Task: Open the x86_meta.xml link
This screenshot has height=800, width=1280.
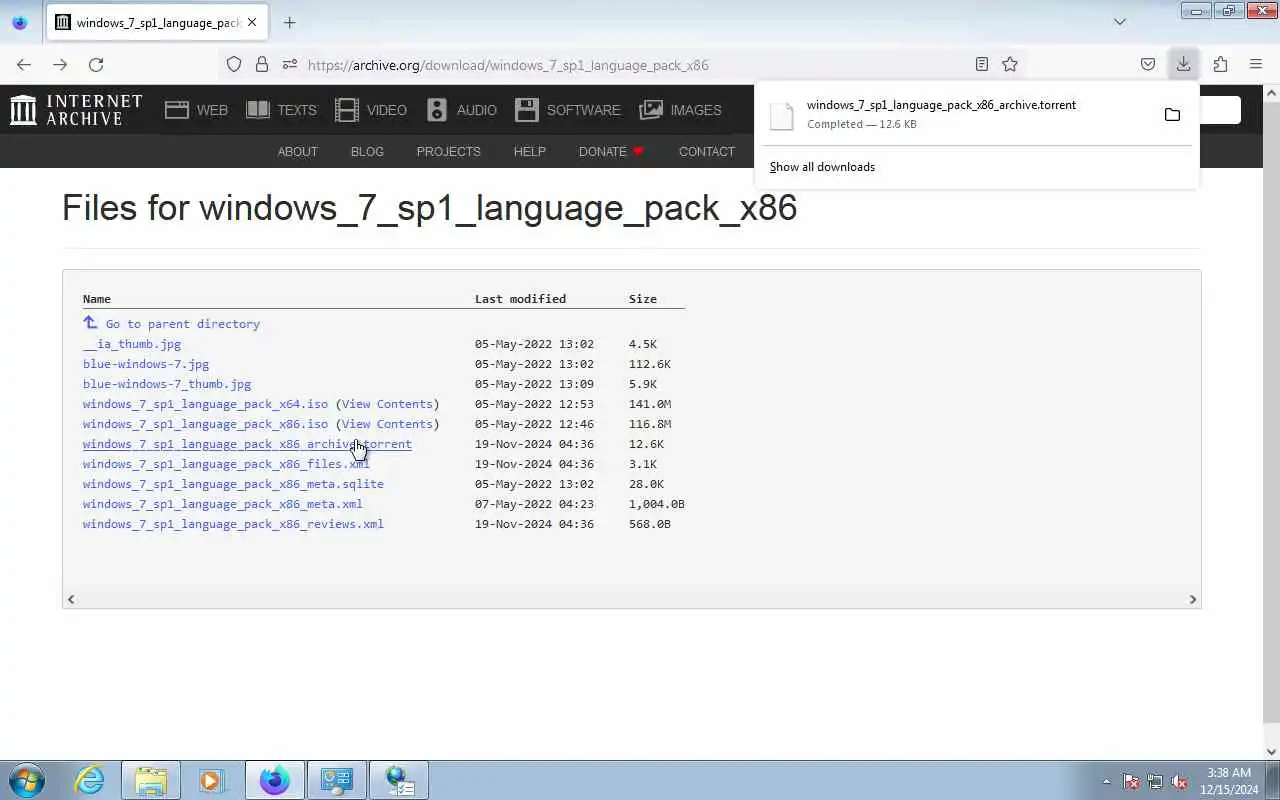Action: [222, 504]
